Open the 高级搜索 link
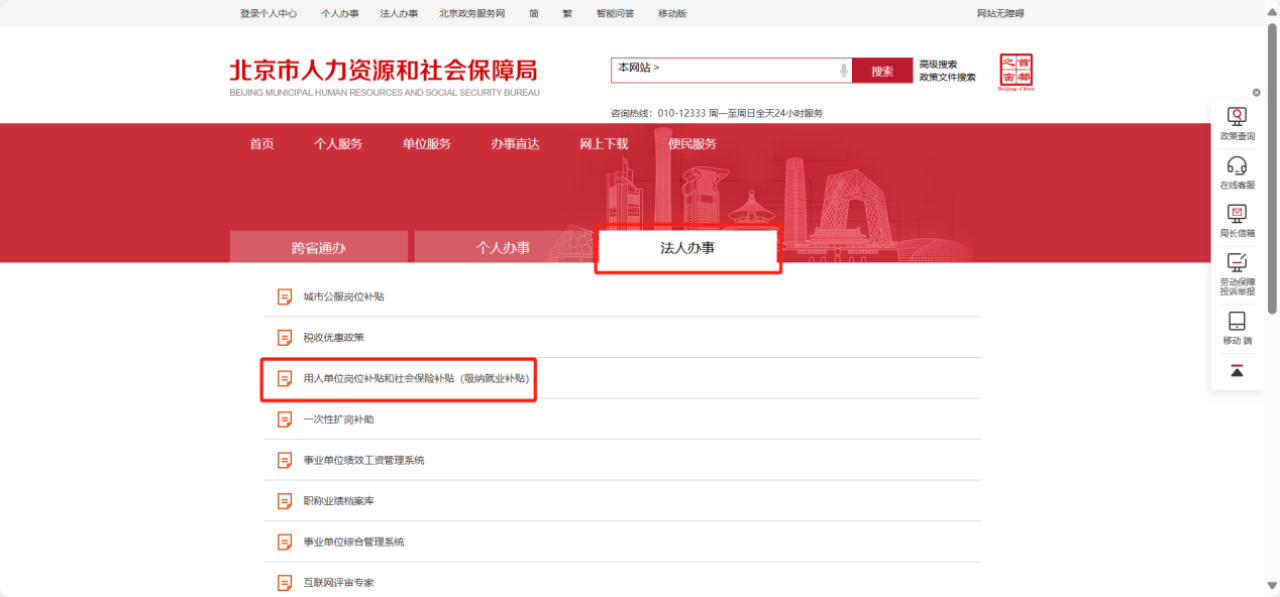The width and height of the screenshot is (1280, 597). [938, 65]
